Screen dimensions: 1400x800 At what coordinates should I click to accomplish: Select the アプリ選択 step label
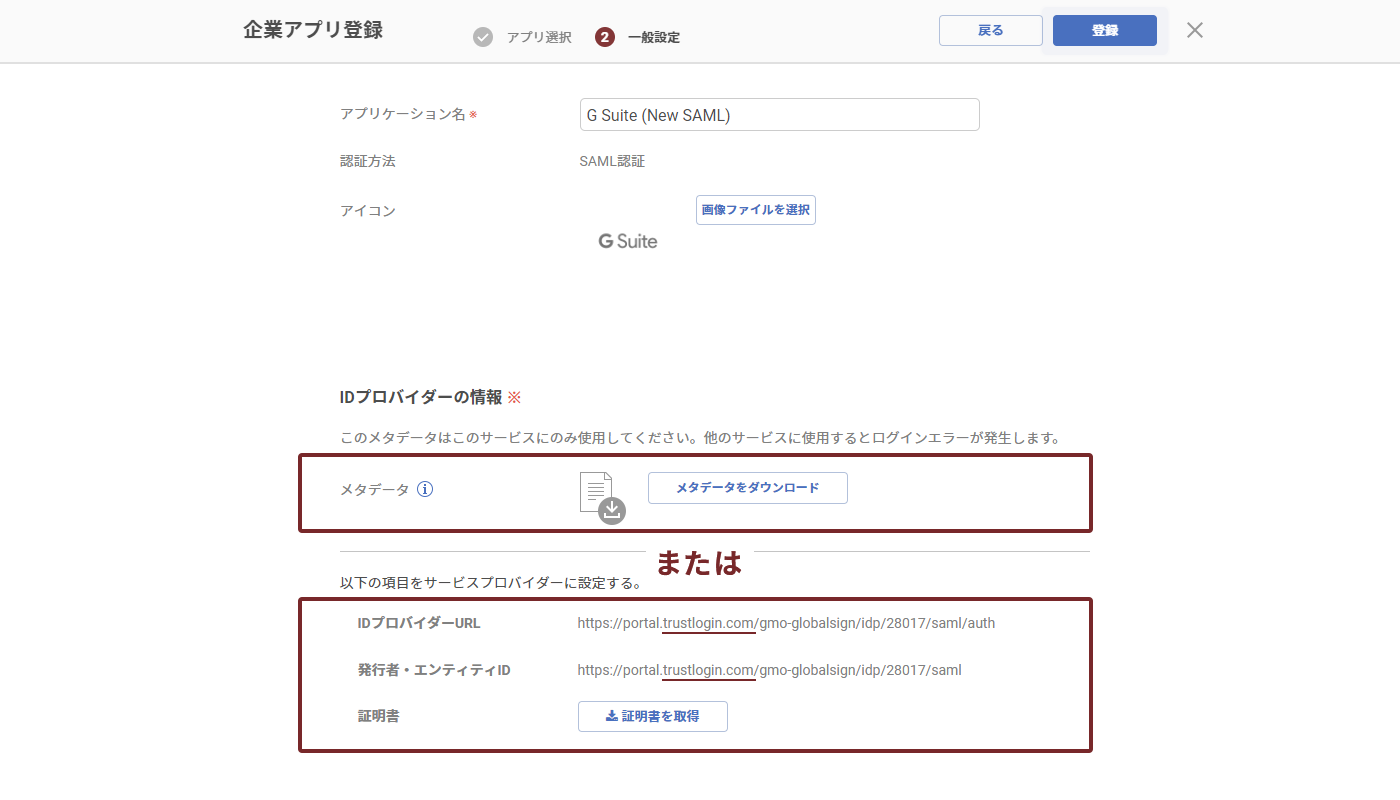click(538, 37)
